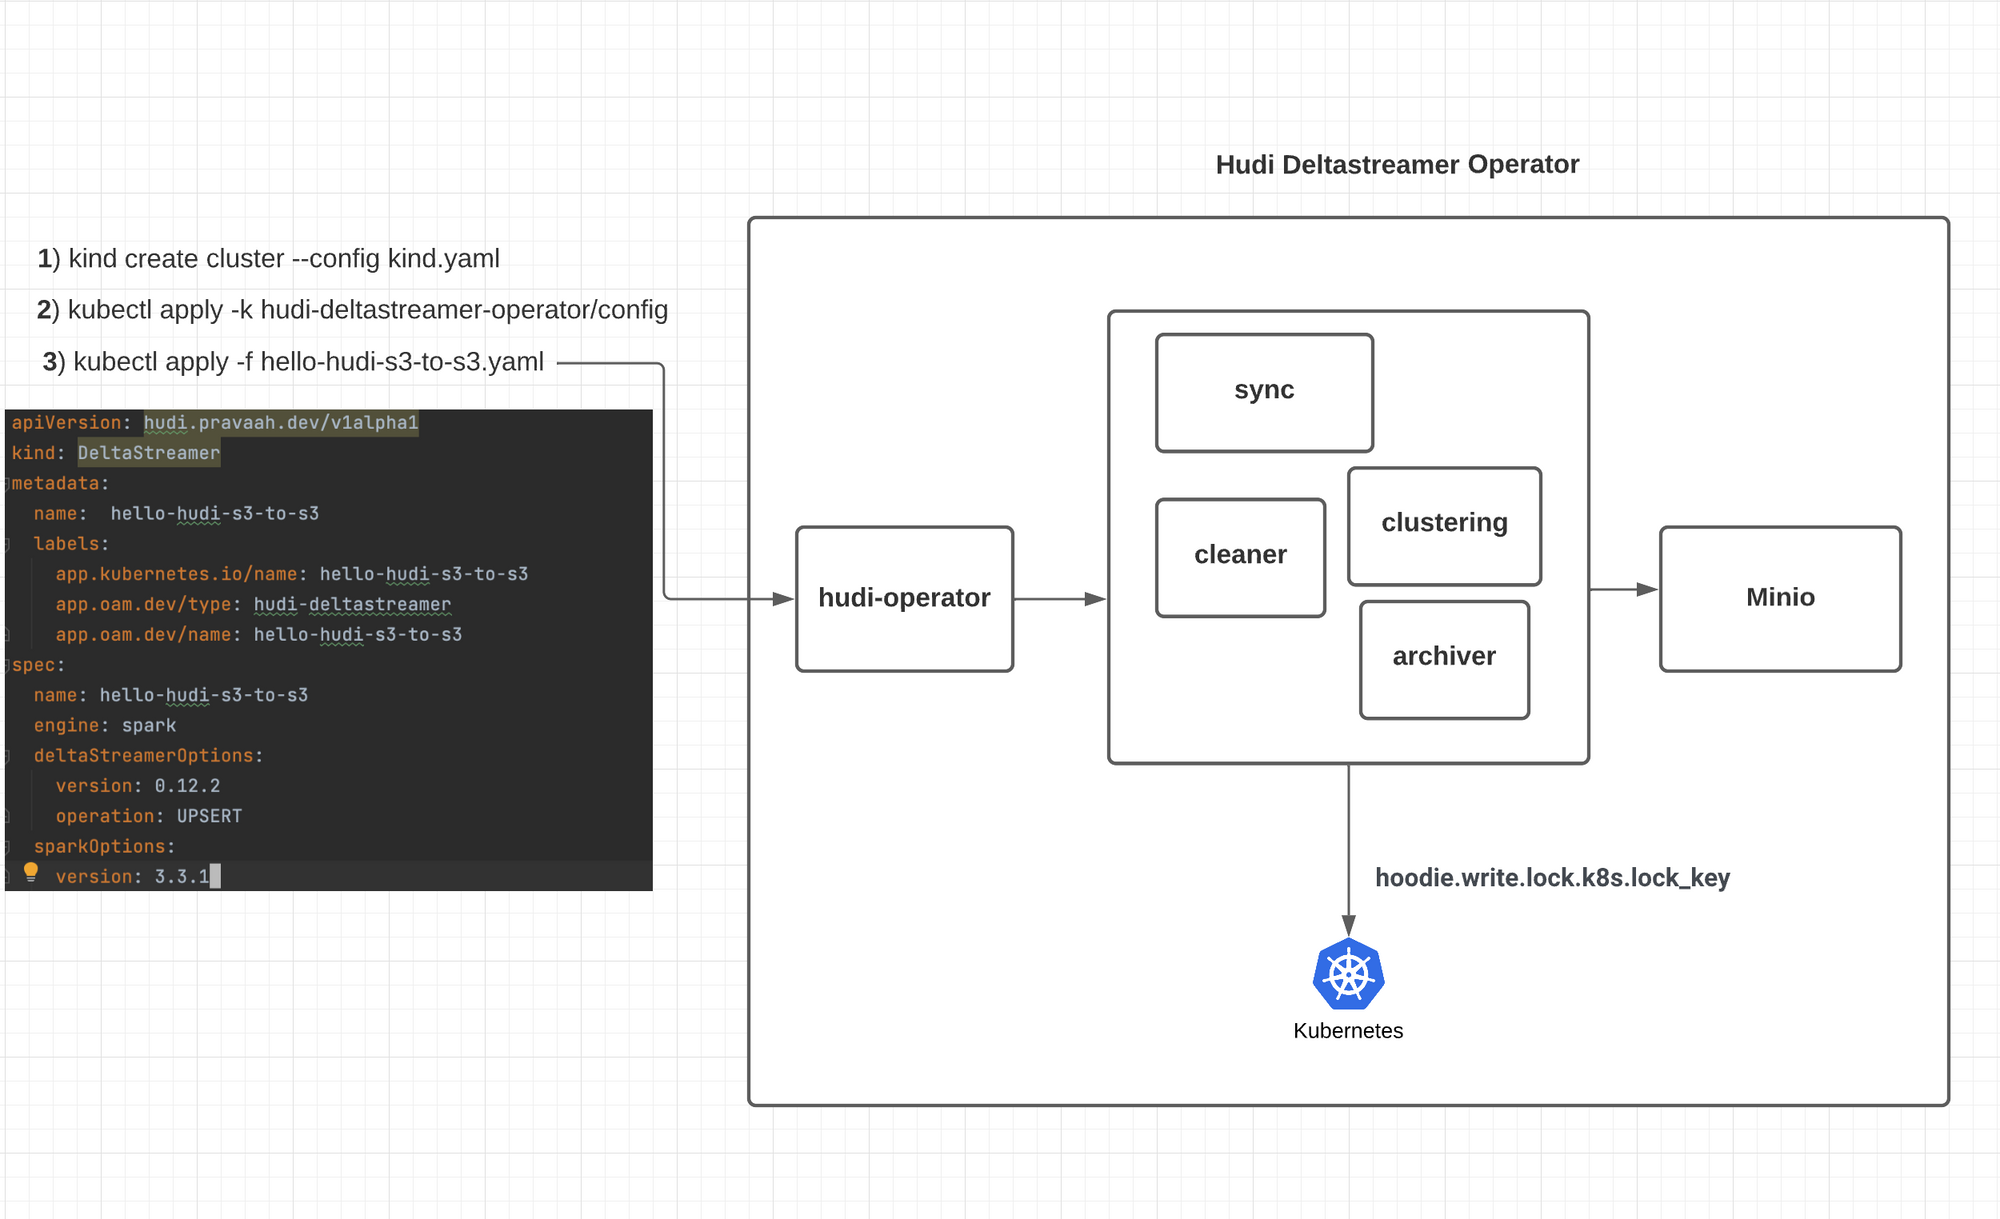Click the apiVersion line in YAML
The height and width of the screenshot is (1219, 2000).
click(x=215, y=423)
